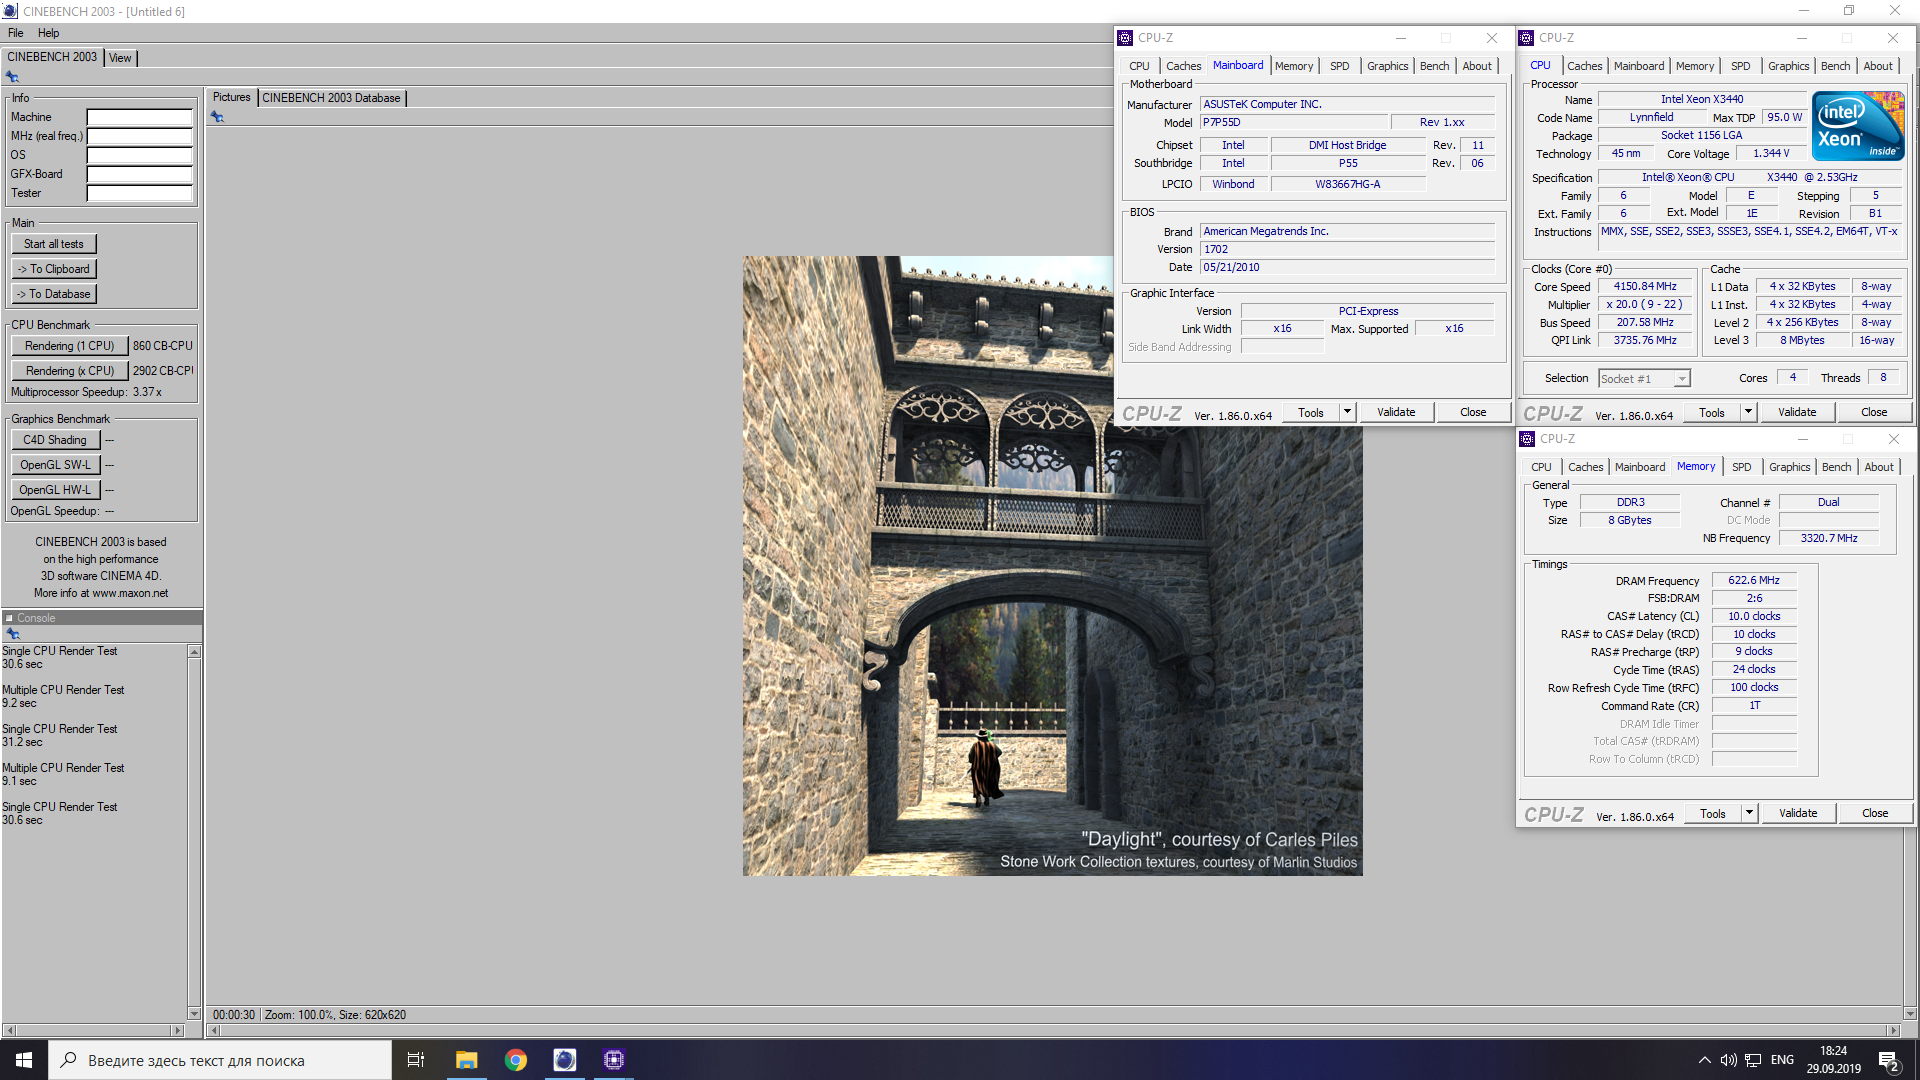
Task: Click Start all tests button
Action: tap(54, 244)
